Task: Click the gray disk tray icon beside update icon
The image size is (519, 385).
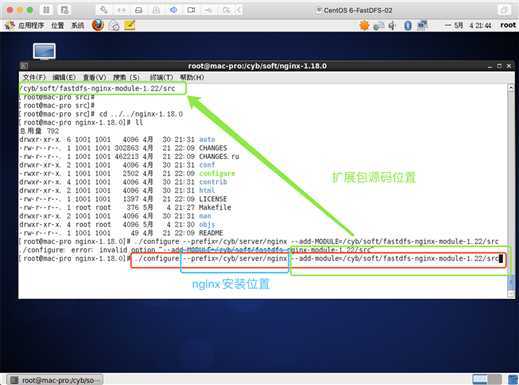Action: click(379, 26)
